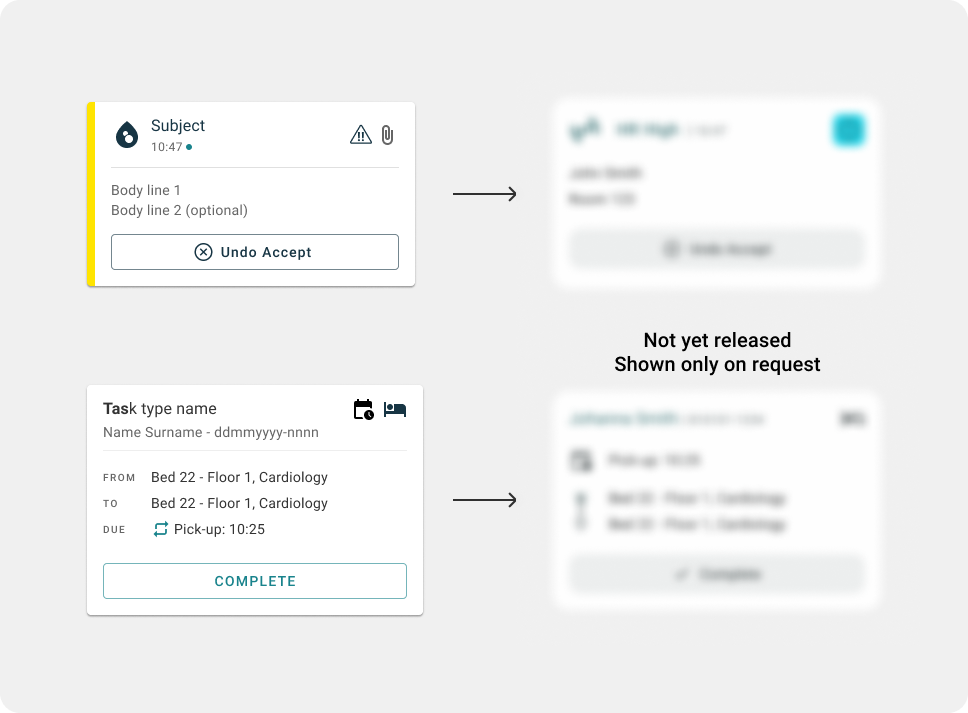Click the recurring pick-up arrows icon
The height and width of the screenshot is (713, 968).
coord(161,529)
